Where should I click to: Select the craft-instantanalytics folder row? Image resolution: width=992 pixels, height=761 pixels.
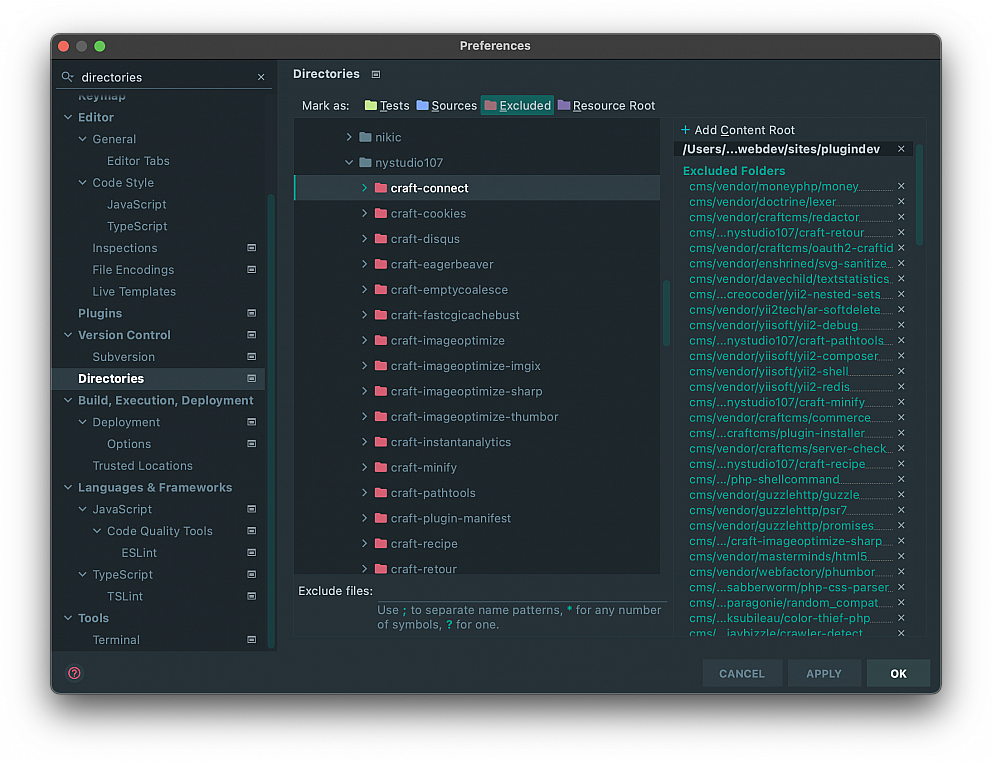pyautogui.click(x=478, y=442)
